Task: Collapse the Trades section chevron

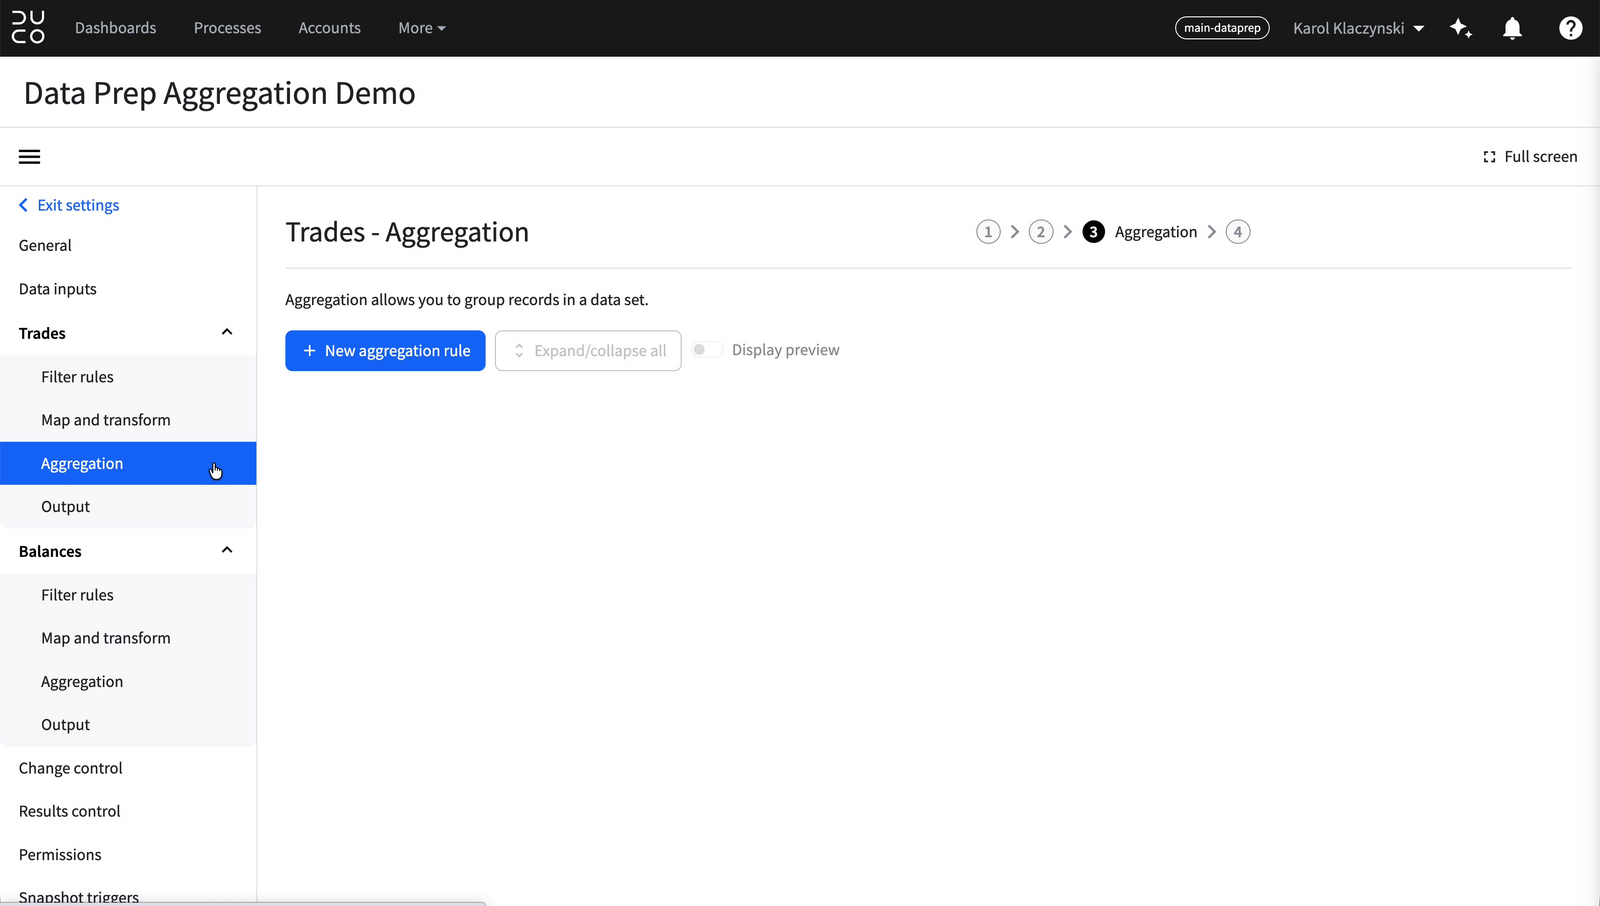Action: (x=227, y=332)
